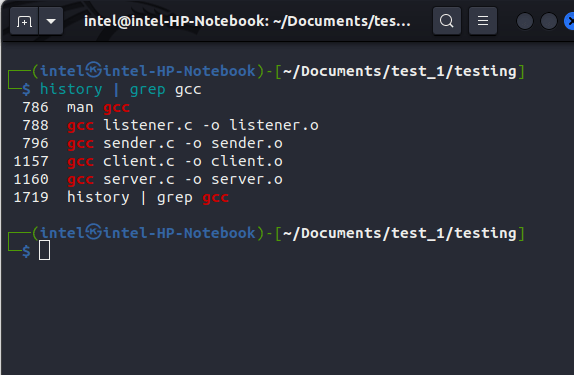Viewport: 574px width, 375px height.
Task: Minimize the terminal window
Action: (x=525, y=21)
